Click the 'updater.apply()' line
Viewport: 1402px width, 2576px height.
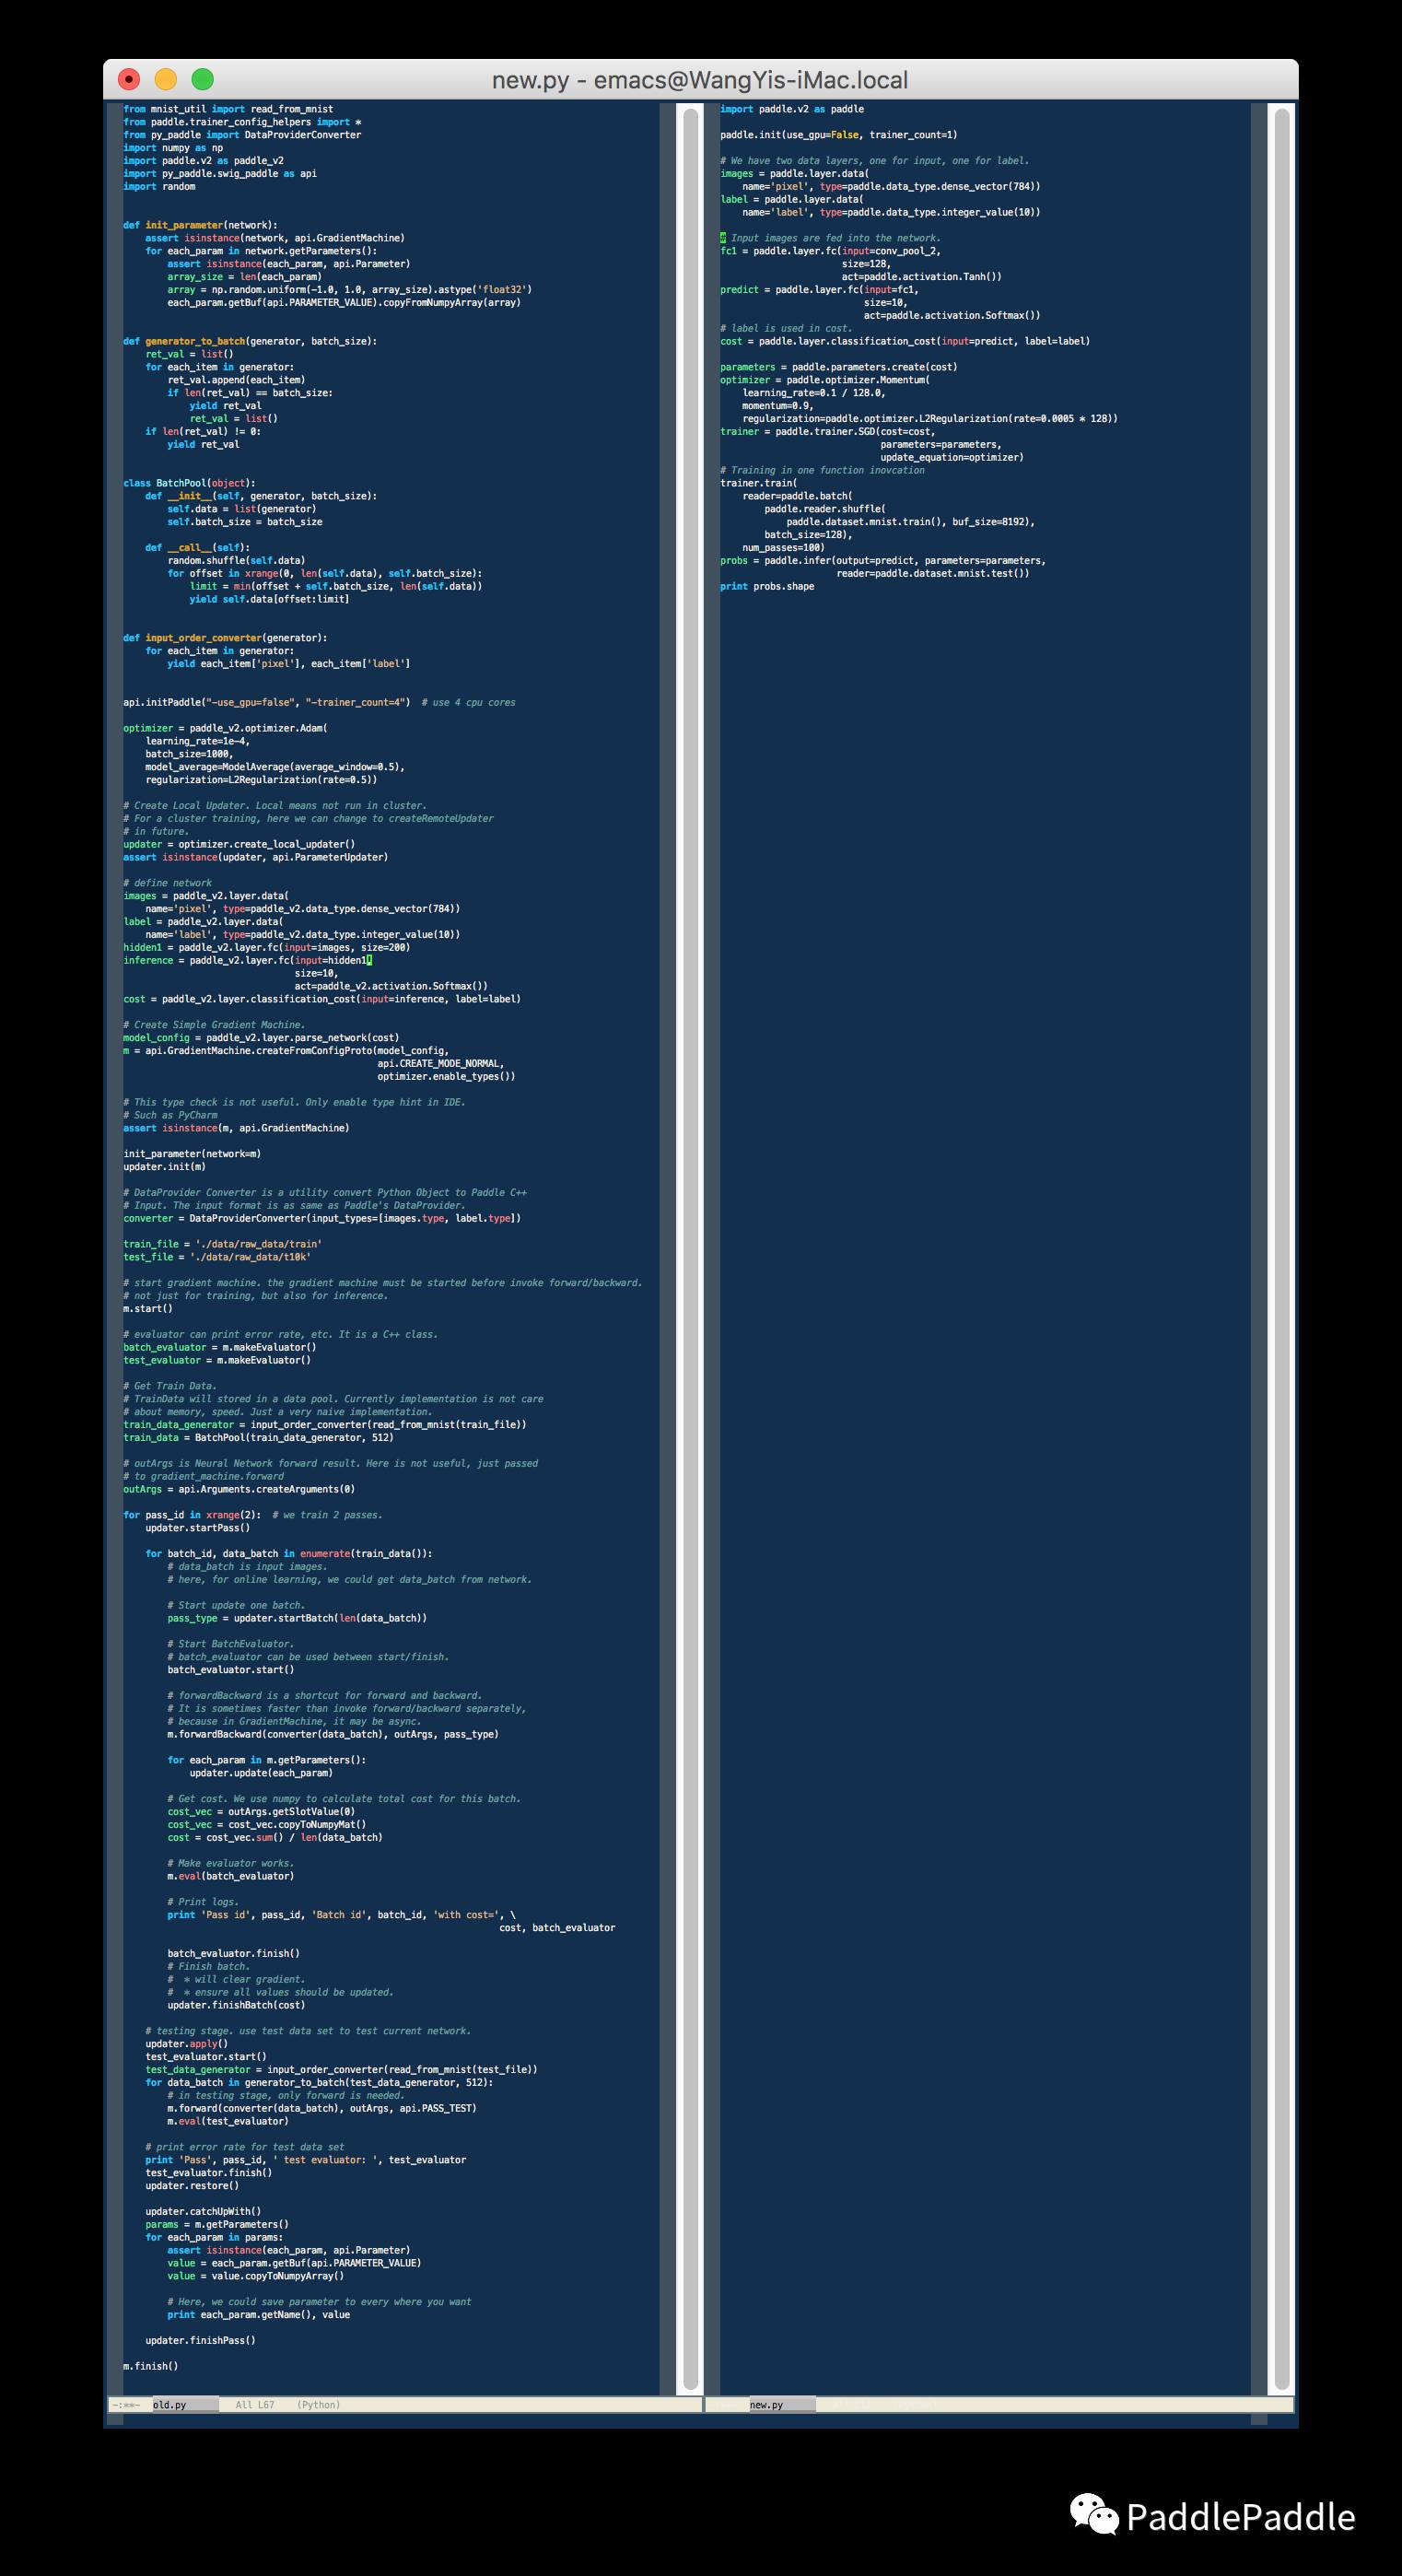click(186, 2044)
